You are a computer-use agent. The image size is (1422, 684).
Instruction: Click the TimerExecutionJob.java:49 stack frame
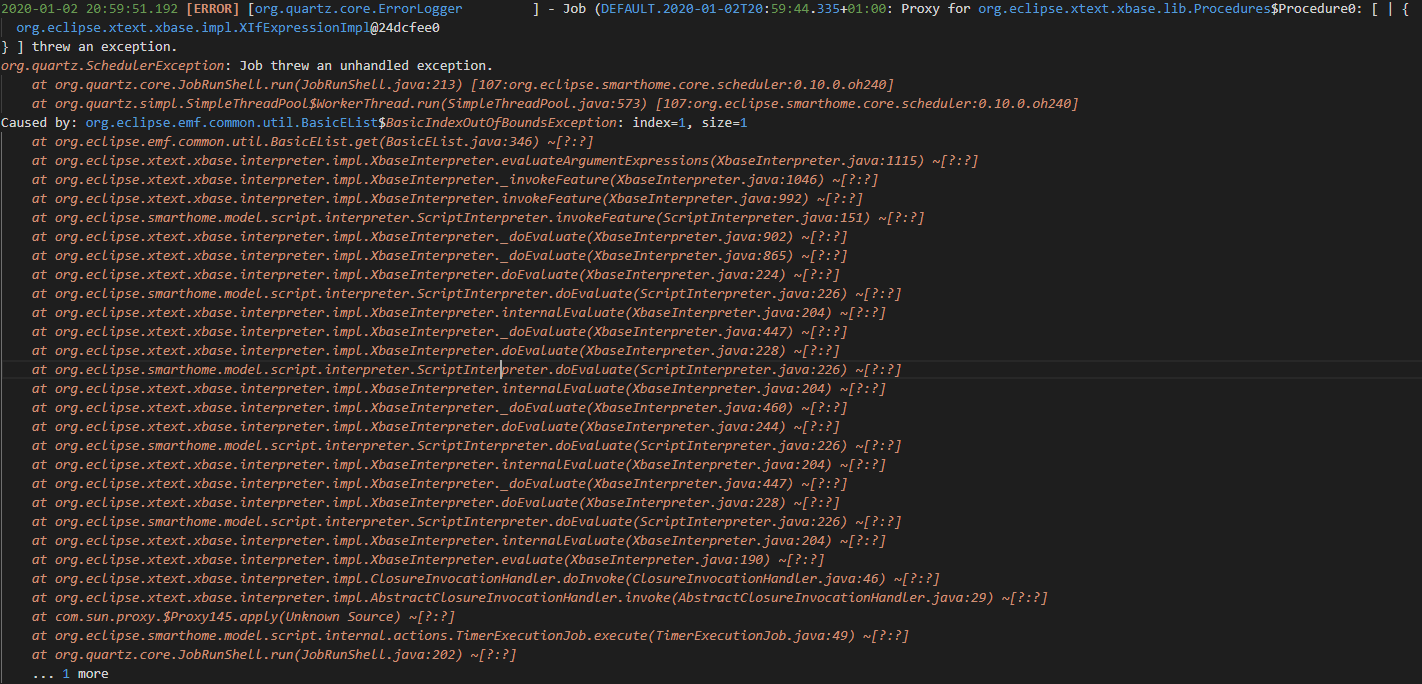(x=470, y=636)
